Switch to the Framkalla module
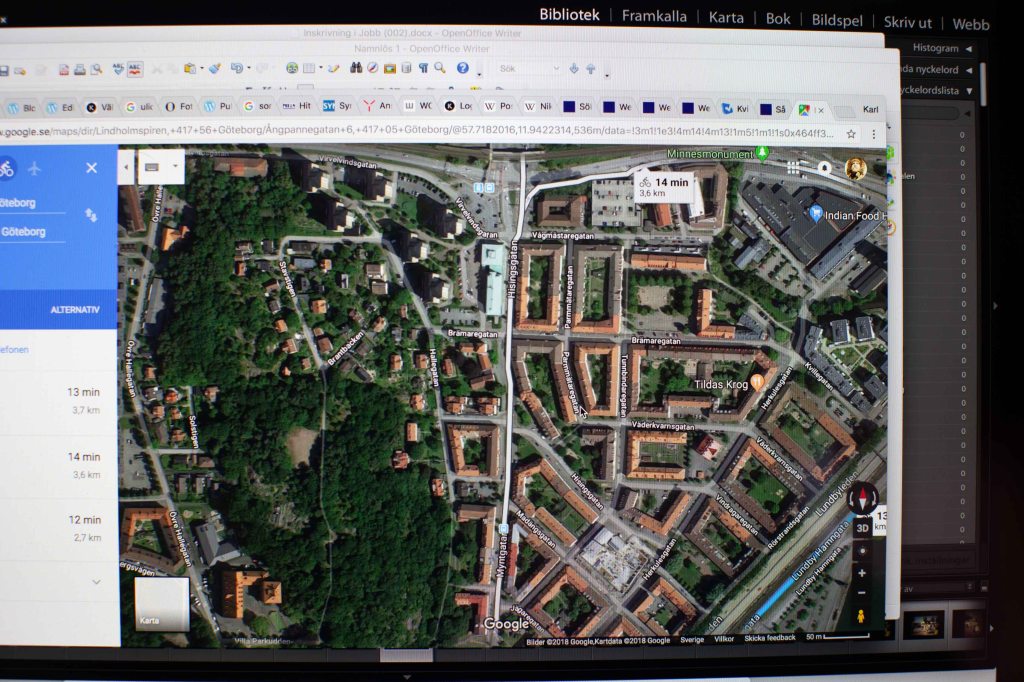This screenshot has height=682, width=1024. (x=654, y=16)
